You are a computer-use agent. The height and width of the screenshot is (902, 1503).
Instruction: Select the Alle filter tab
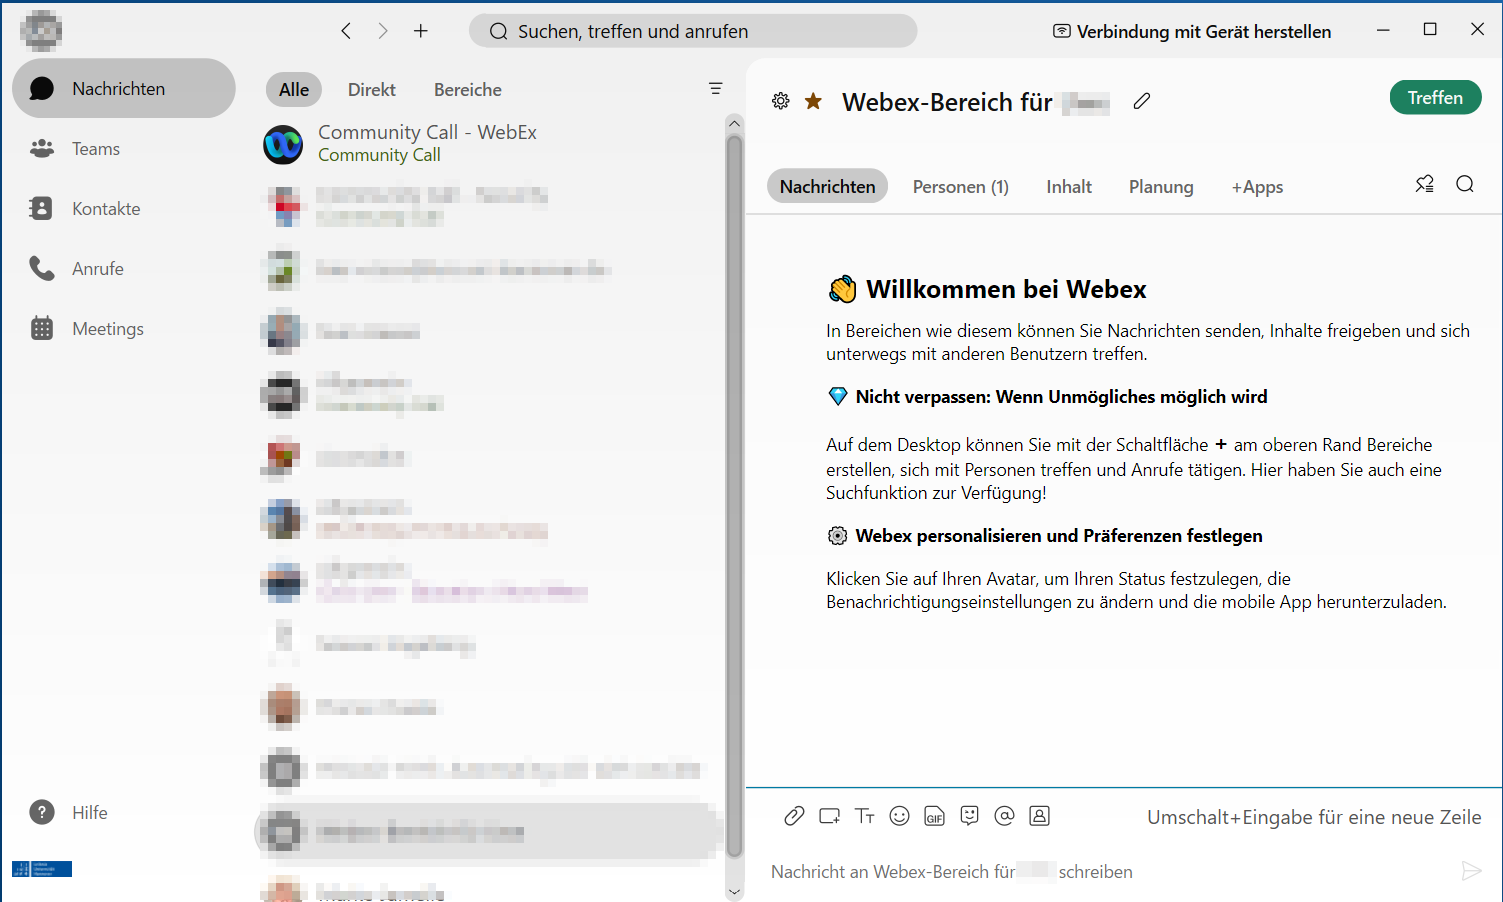(x=294, y=90)
